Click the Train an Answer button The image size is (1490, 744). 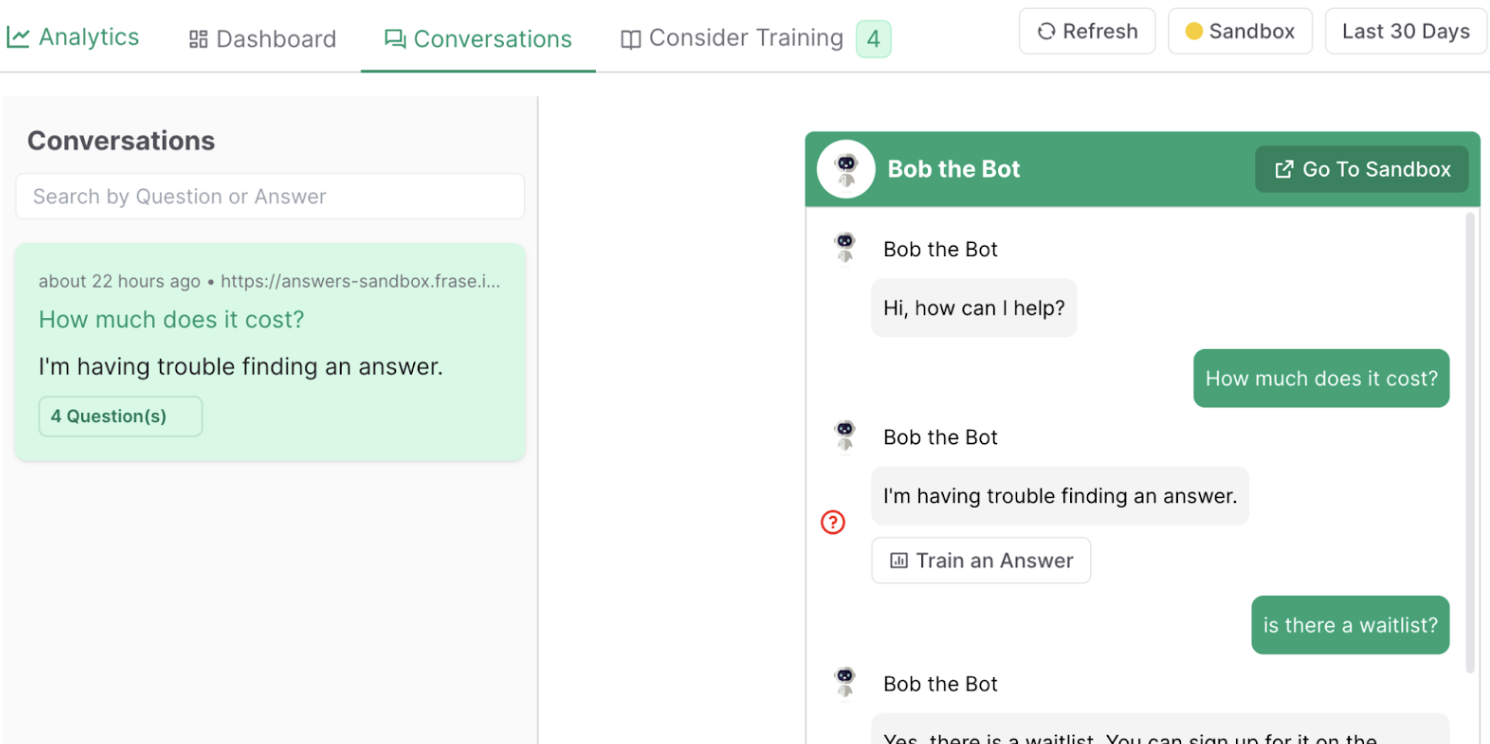coord(981,560)
